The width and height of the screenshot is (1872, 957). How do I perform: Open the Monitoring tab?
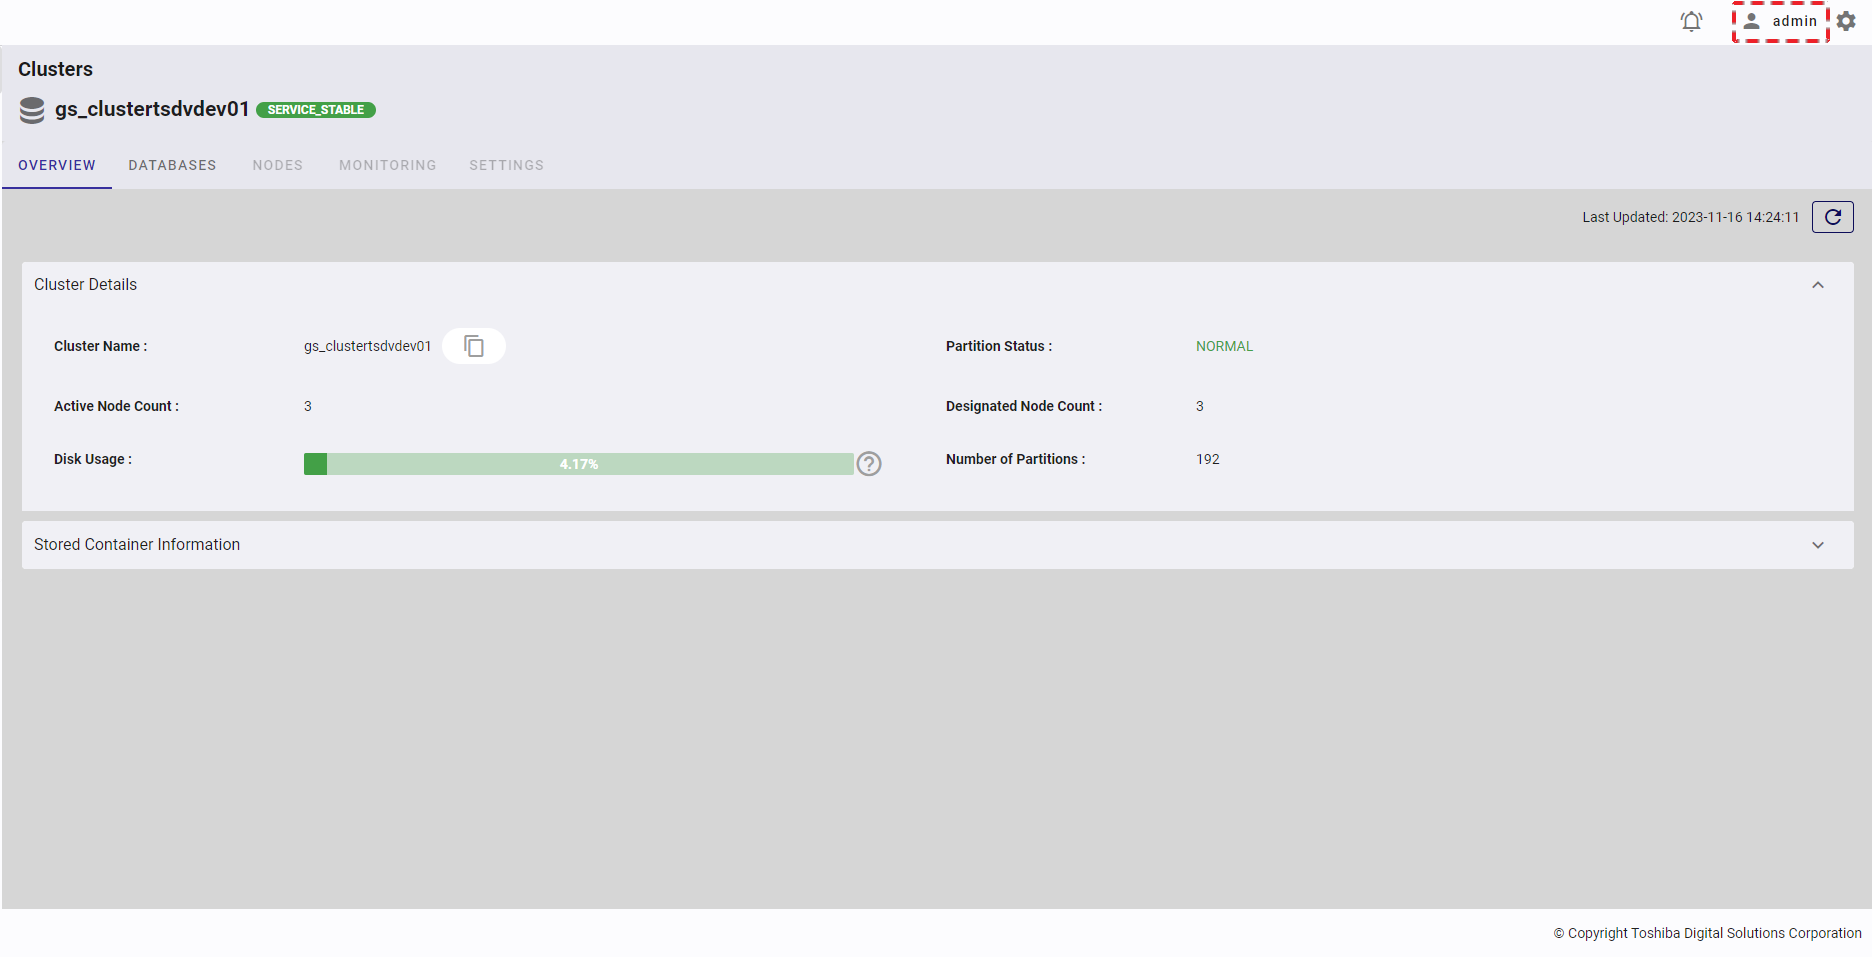[x=387, y=165]
